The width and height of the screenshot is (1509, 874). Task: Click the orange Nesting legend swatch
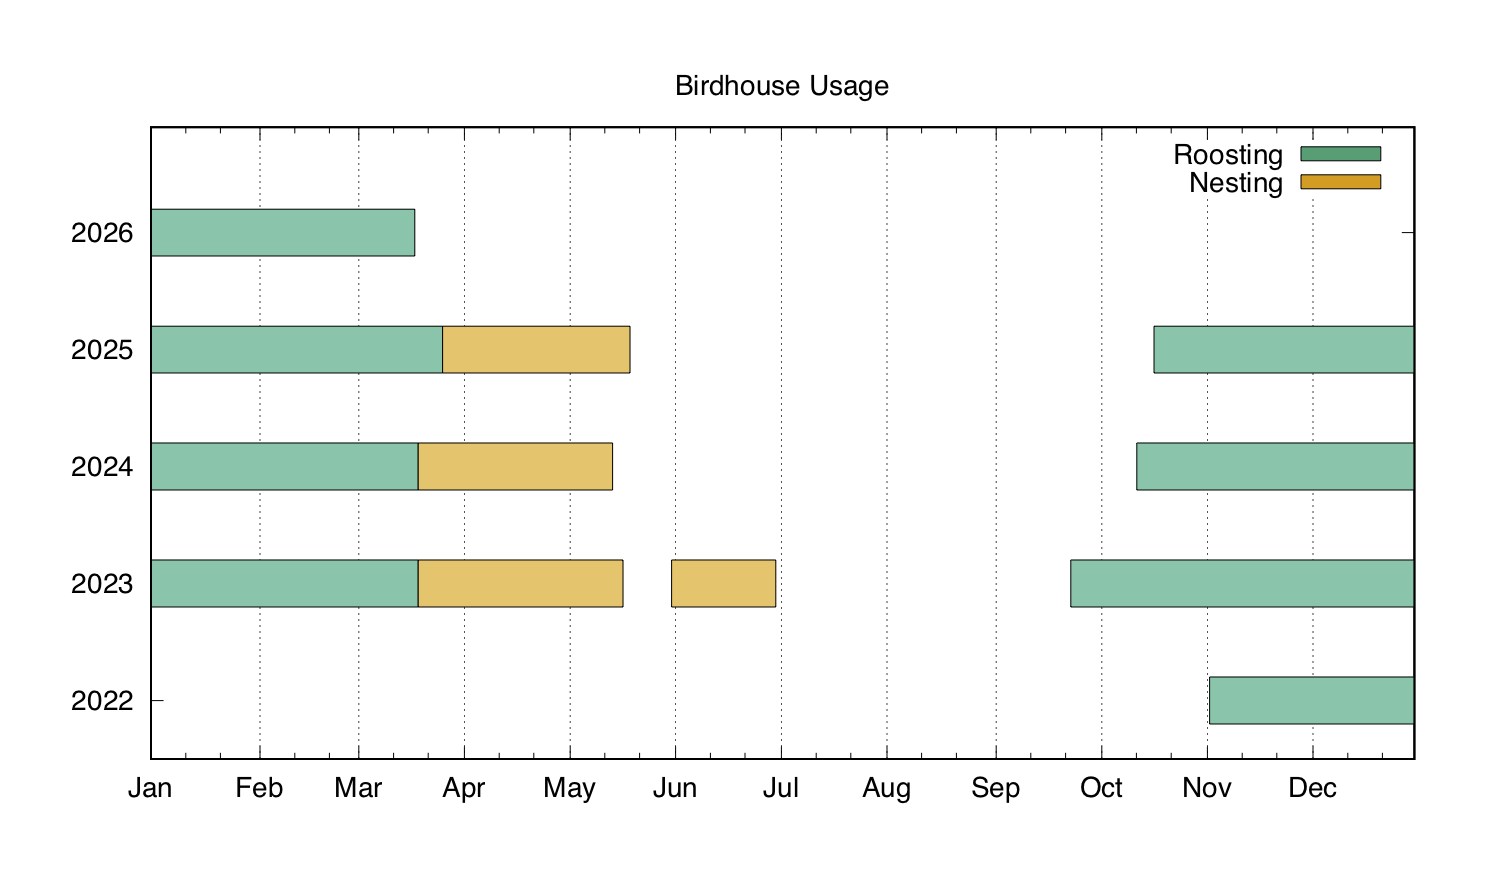[1340, 182]
